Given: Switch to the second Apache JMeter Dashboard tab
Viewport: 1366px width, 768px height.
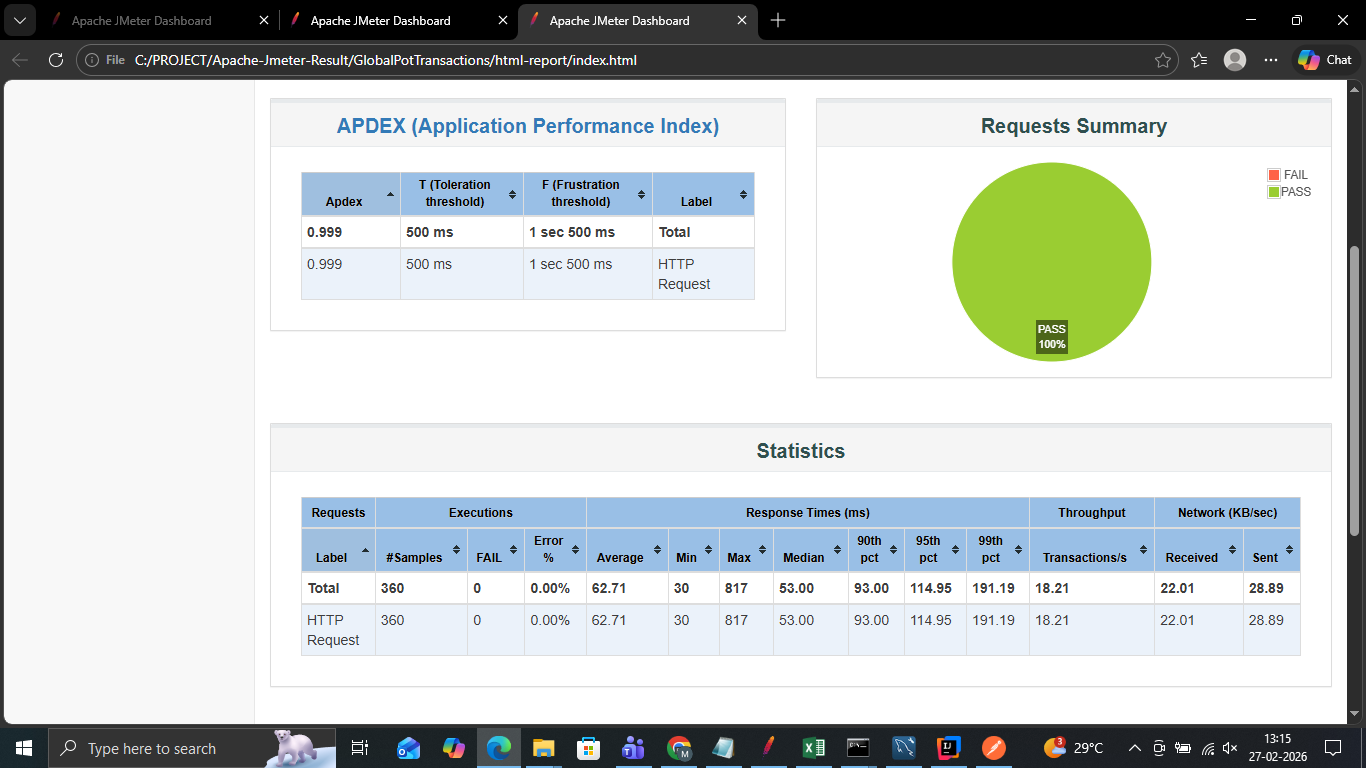Looking at the screenshot, I should tap(380, 20).
